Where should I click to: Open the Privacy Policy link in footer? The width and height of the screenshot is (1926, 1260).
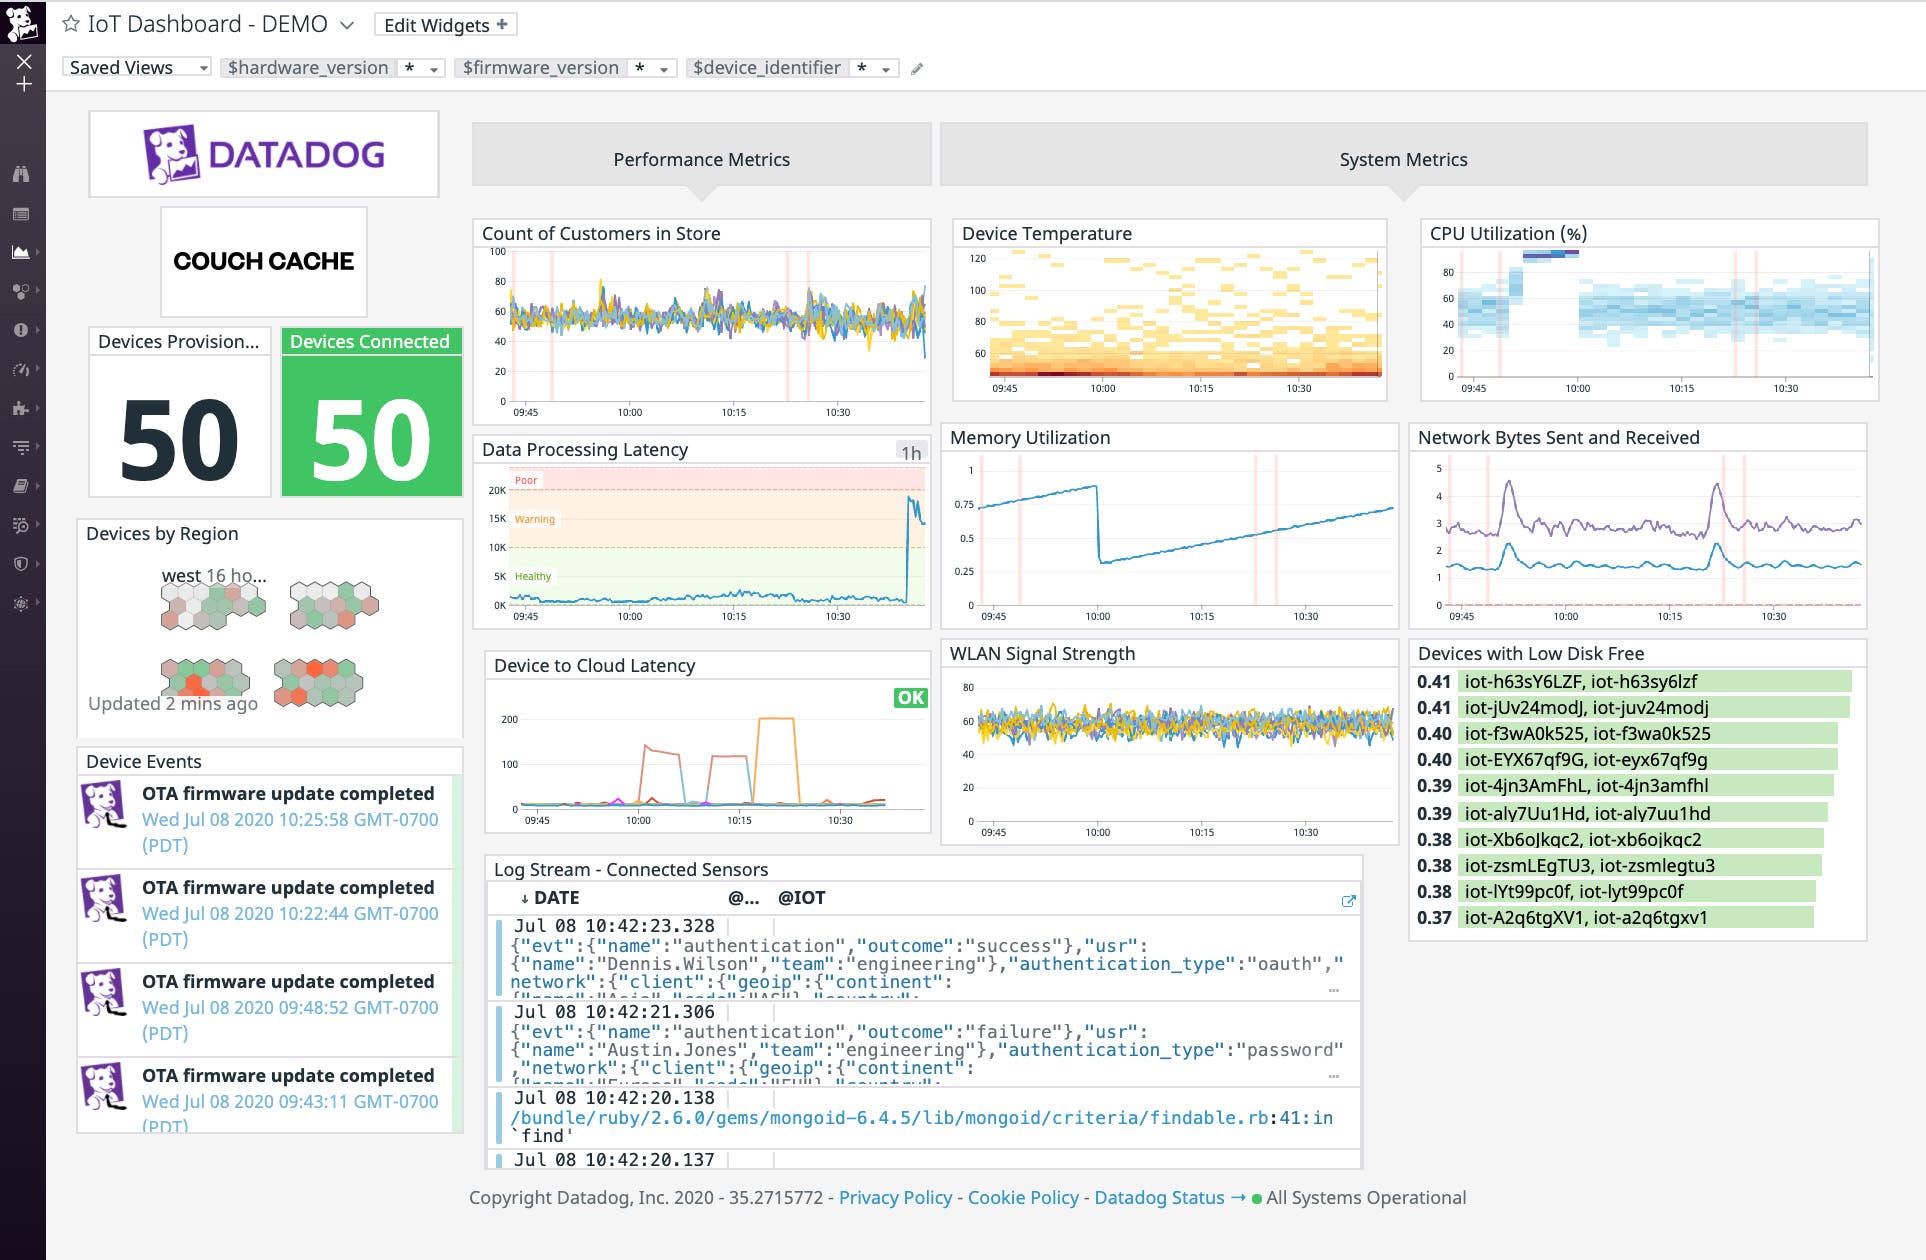click(x=895, y=1197)
